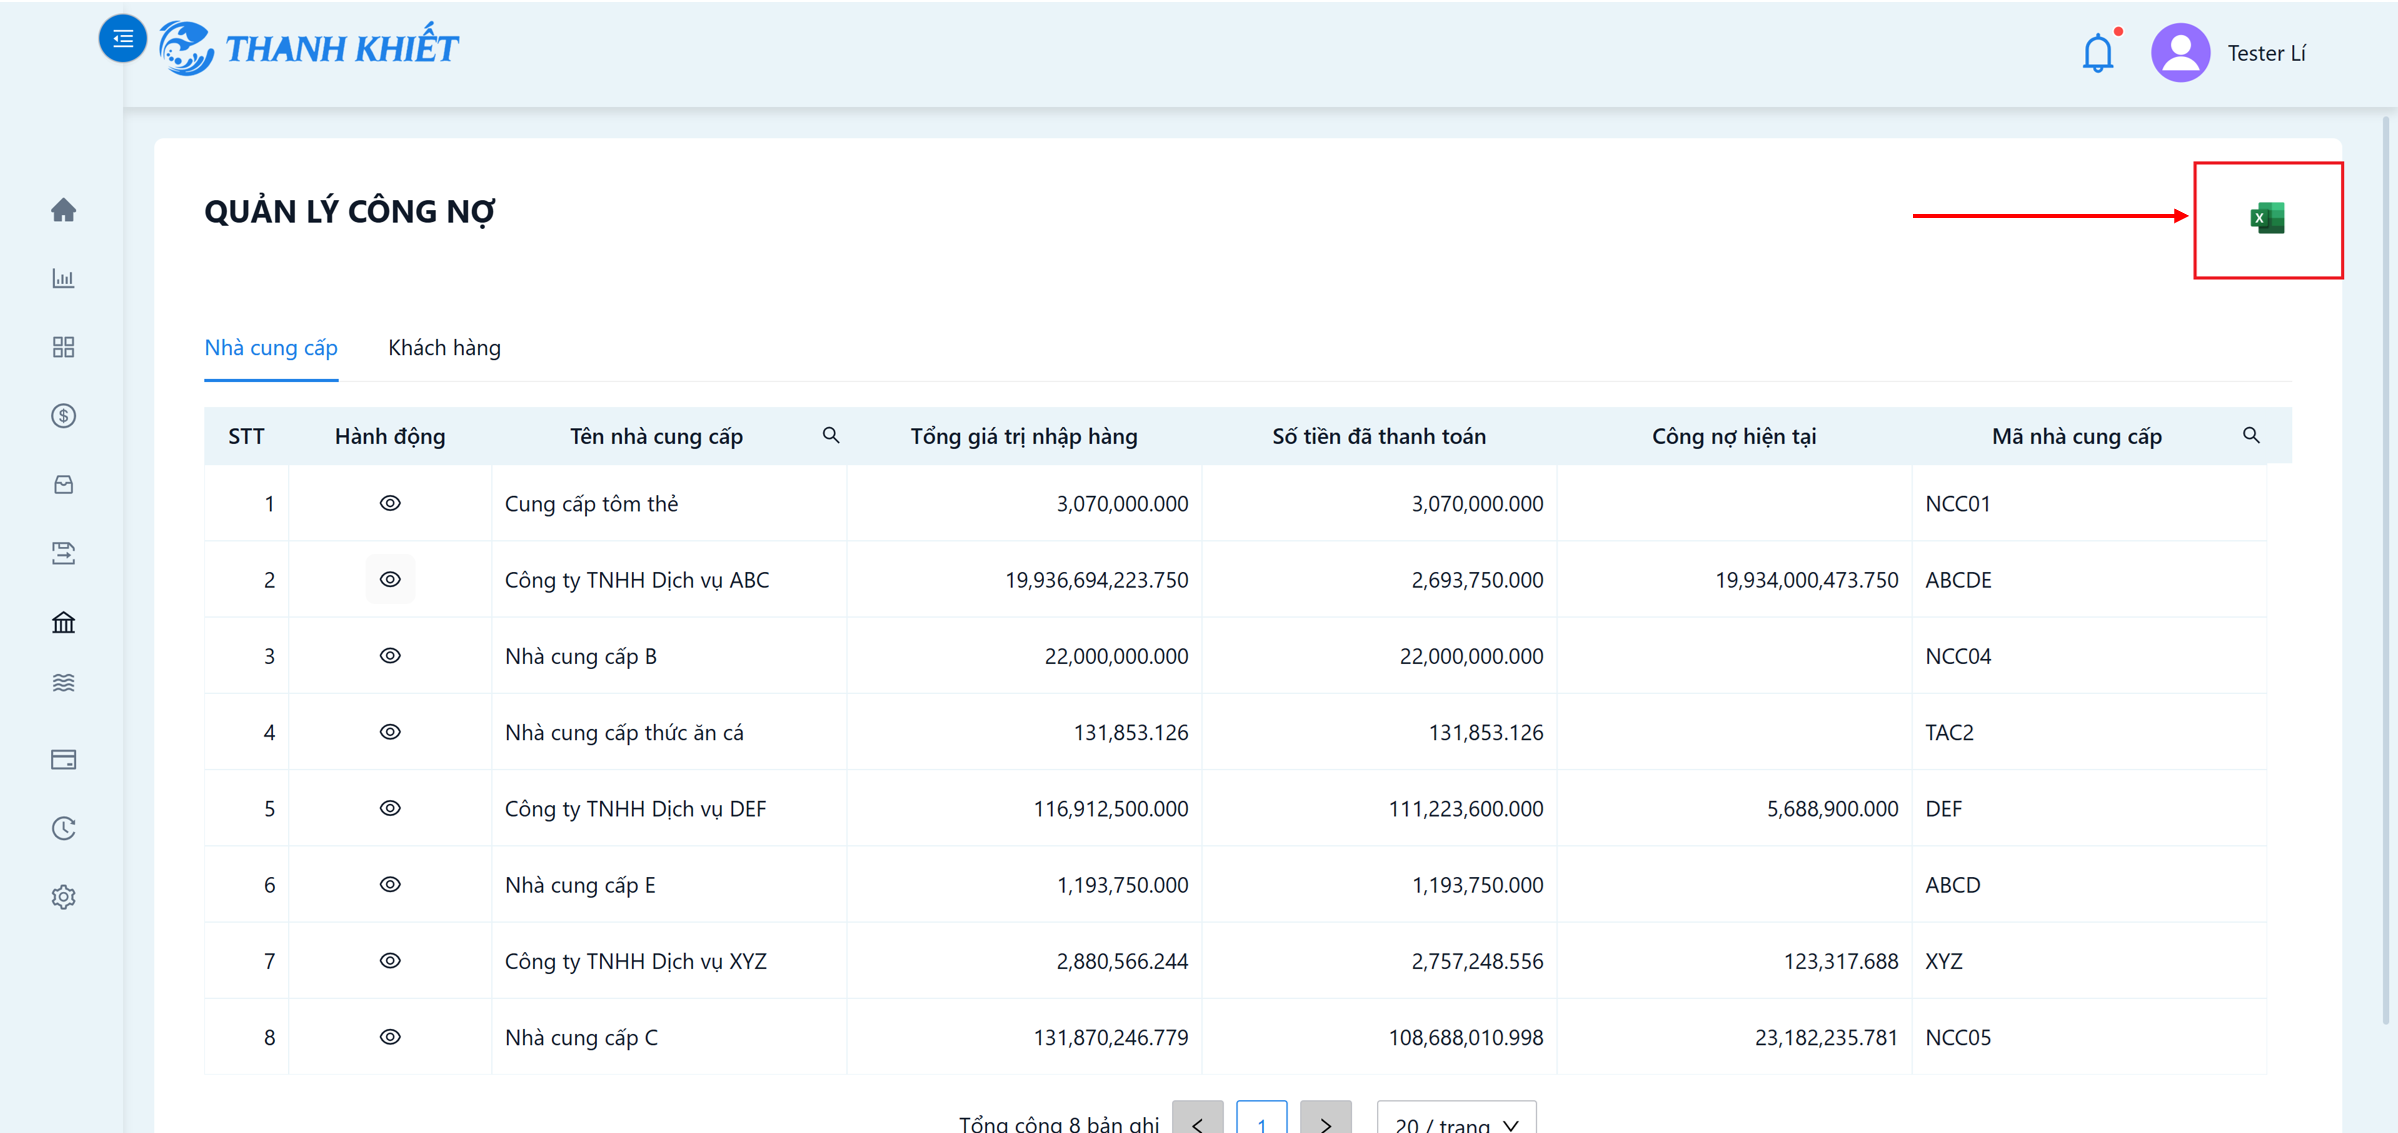Search by Mã nhà cung cấp column
Image resolution: width=2398 pixels, height=1133 pixels.
click(2251, 436)
